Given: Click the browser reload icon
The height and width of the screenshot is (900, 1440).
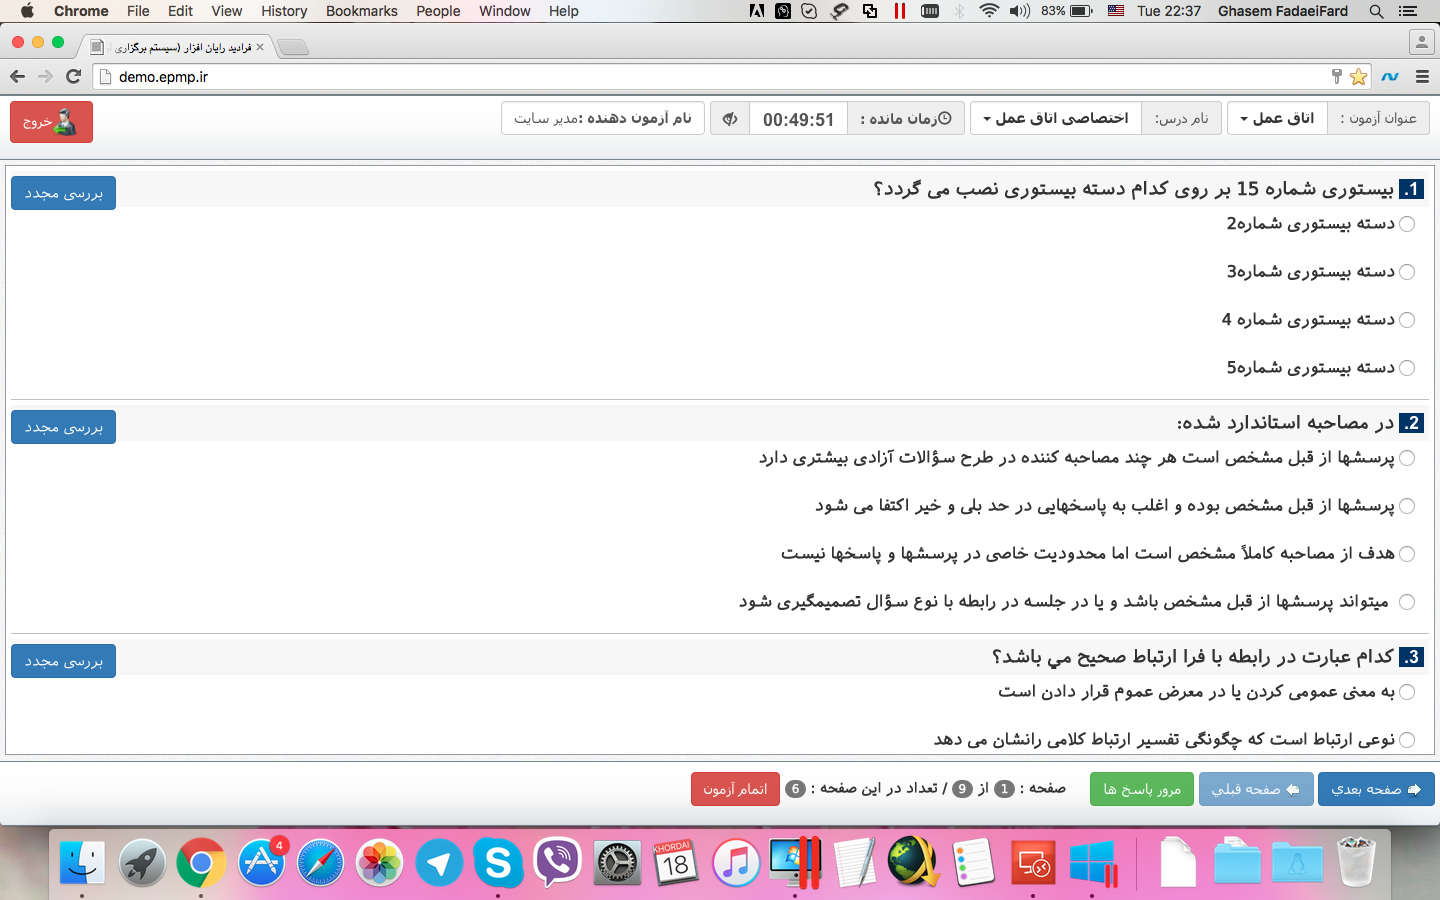Looking at the screenshot, I should tap(73, 76).
